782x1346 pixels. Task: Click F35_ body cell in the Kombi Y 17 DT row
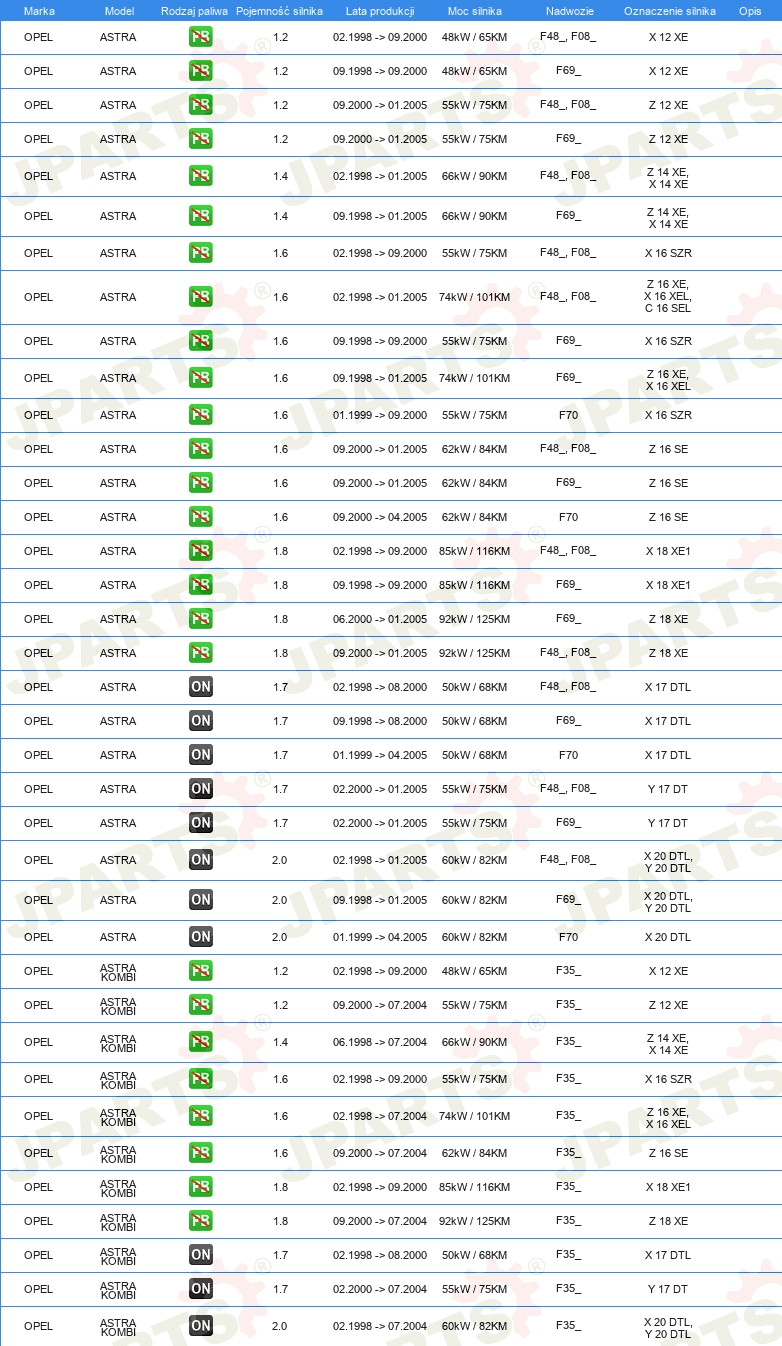coord(568,1289)
